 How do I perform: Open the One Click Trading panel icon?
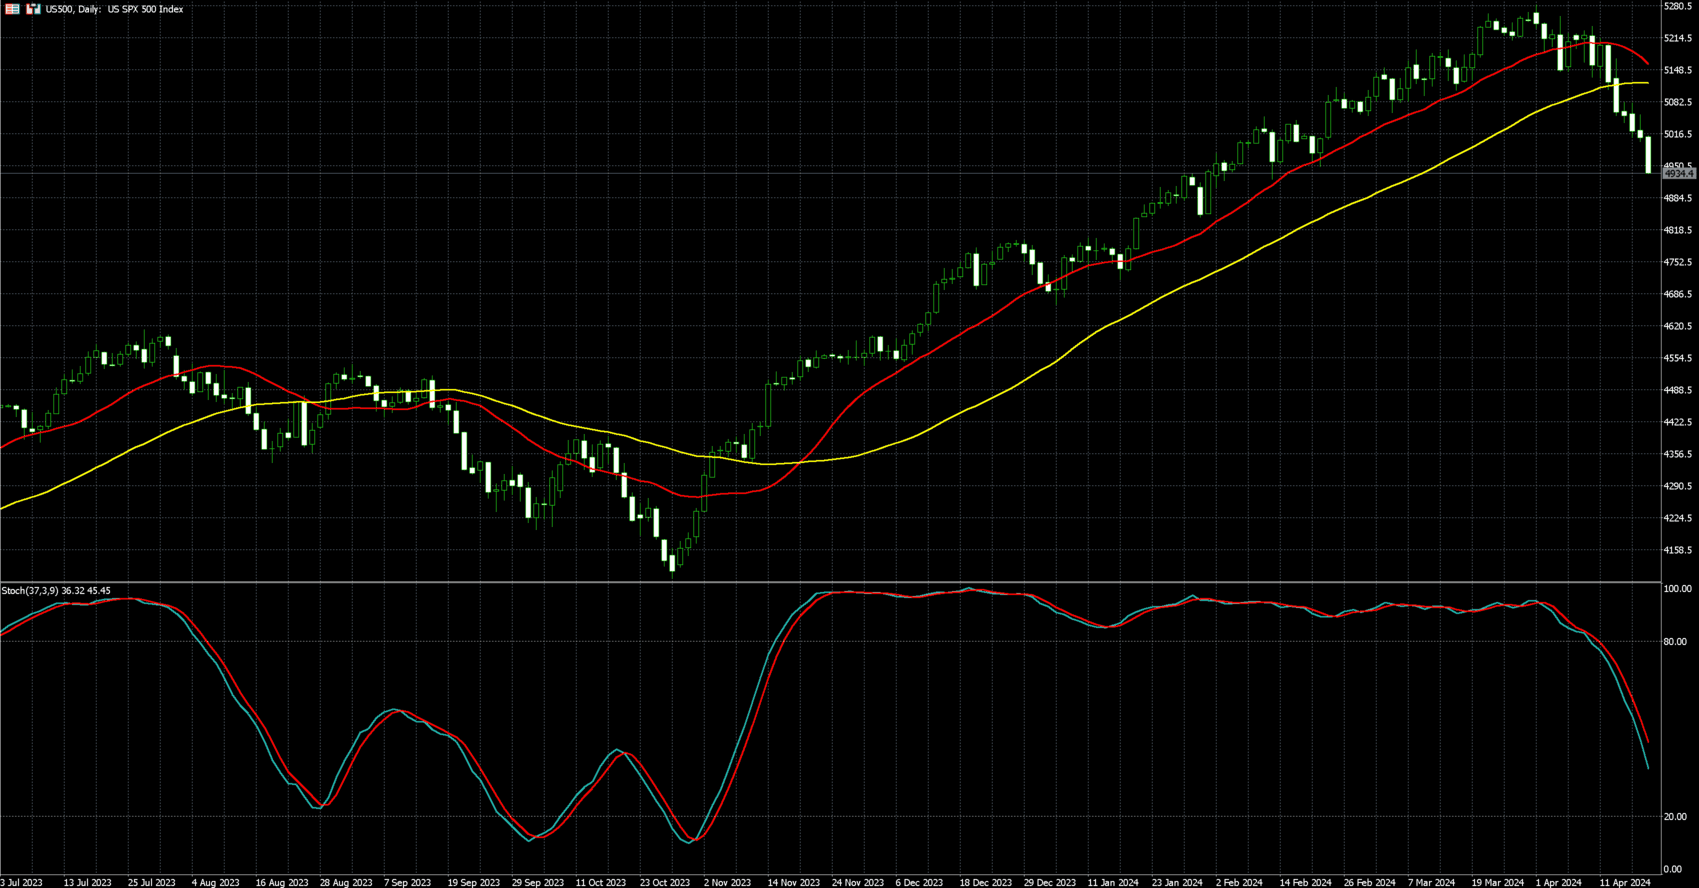tap(33, 9)
